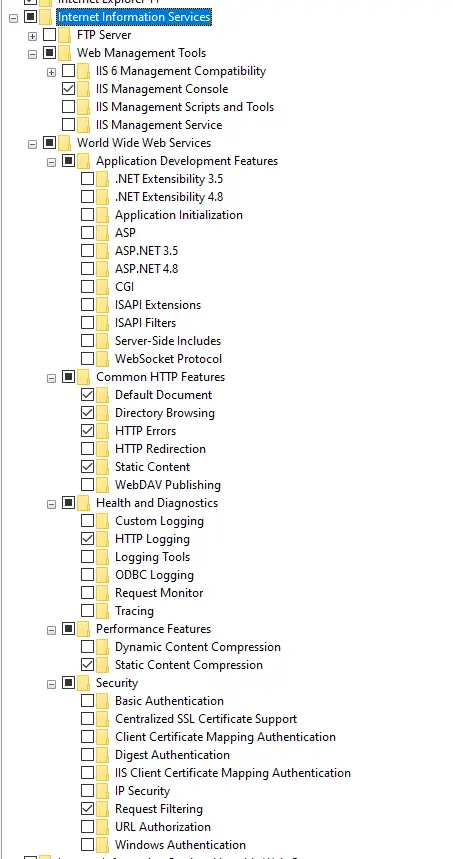Image resolution: width=453 pixels, height=859 pixels.
Task: Enable the Windows Authentication checkbox
Action: tap(87, 845)
